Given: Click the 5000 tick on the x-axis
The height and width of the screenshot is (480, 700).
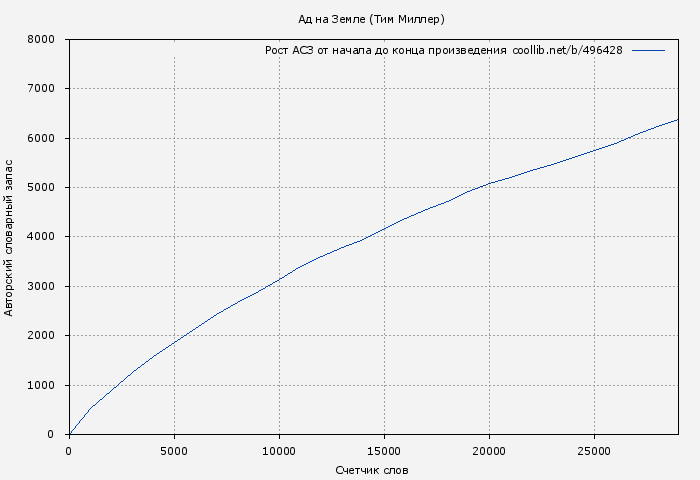Looking at the screenshot, I should point(174,451).
